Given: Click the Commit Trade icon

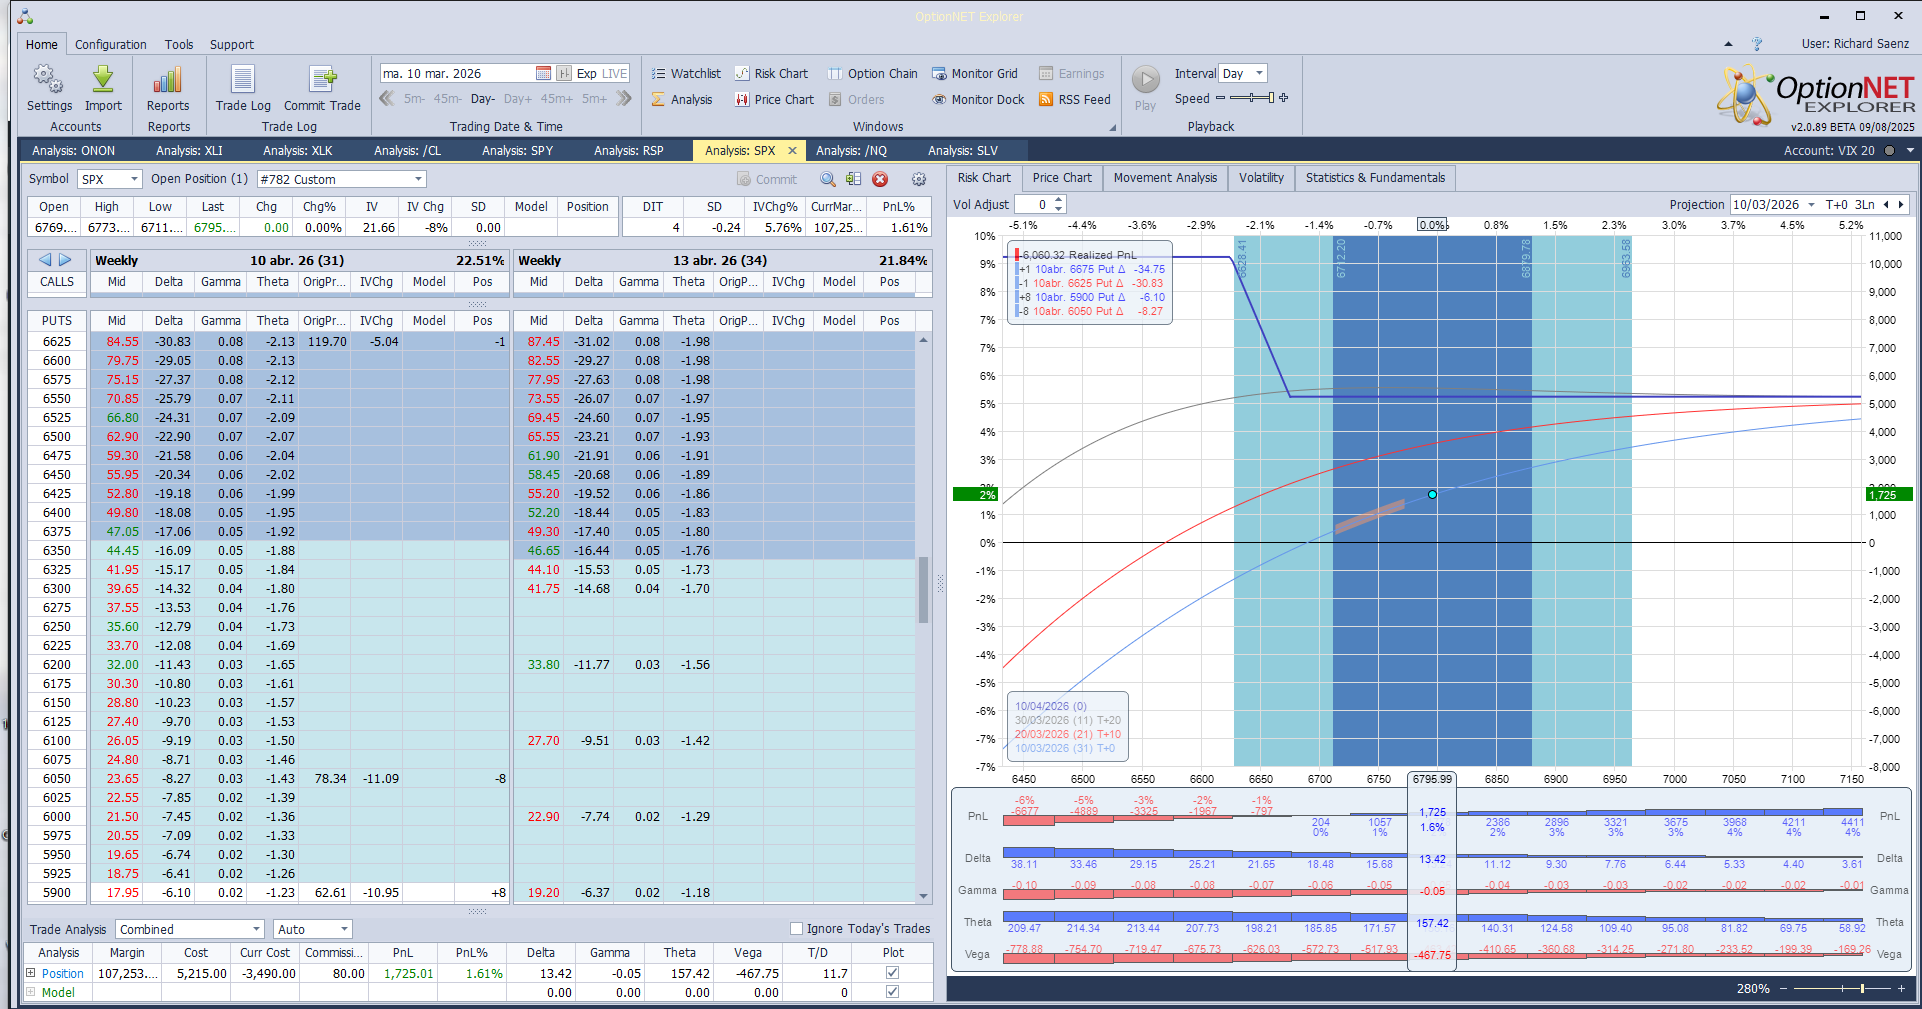Looking at the screenshot, I should pyautogui.click(x=322, y=88).
